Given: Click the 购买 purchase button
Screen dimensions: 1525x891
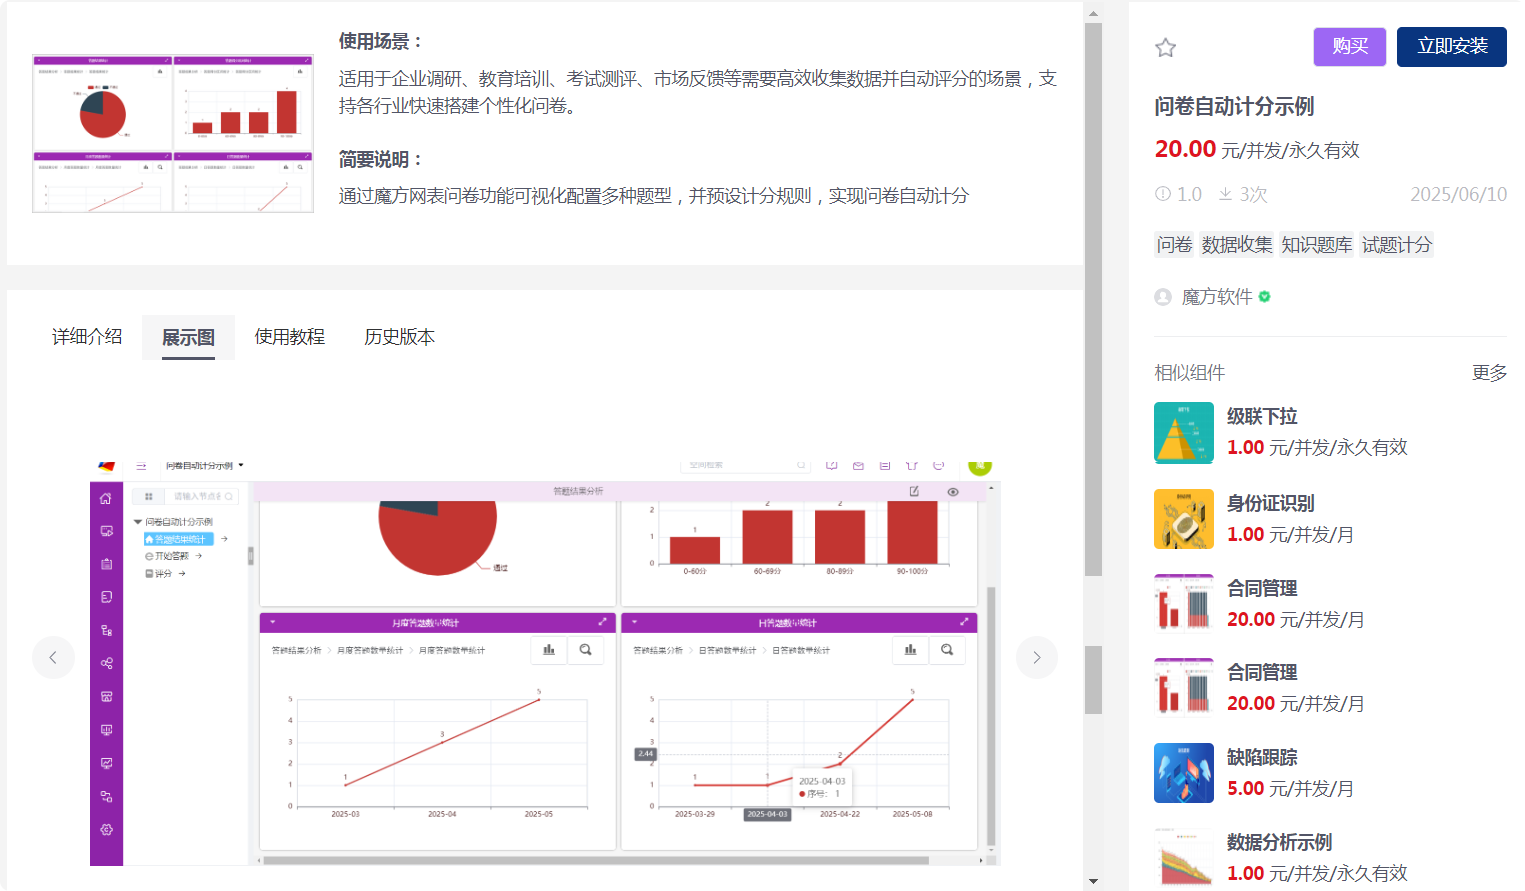Looking at the screenshot, I should tap(1350, 47).
